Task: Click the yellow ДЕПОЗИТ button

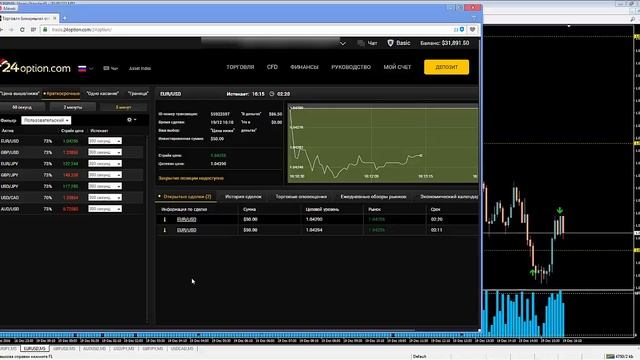Action: click(447, 67)
